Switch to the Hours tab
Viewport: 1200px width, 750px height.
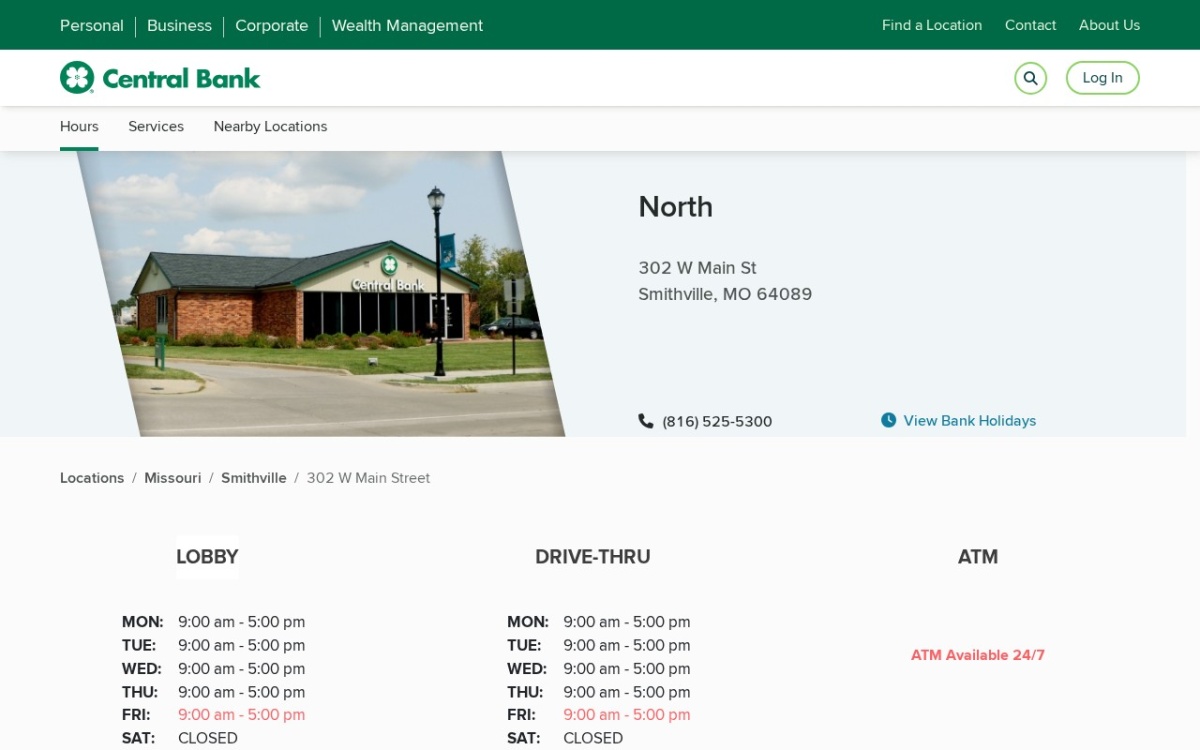[x=79, y=127]
